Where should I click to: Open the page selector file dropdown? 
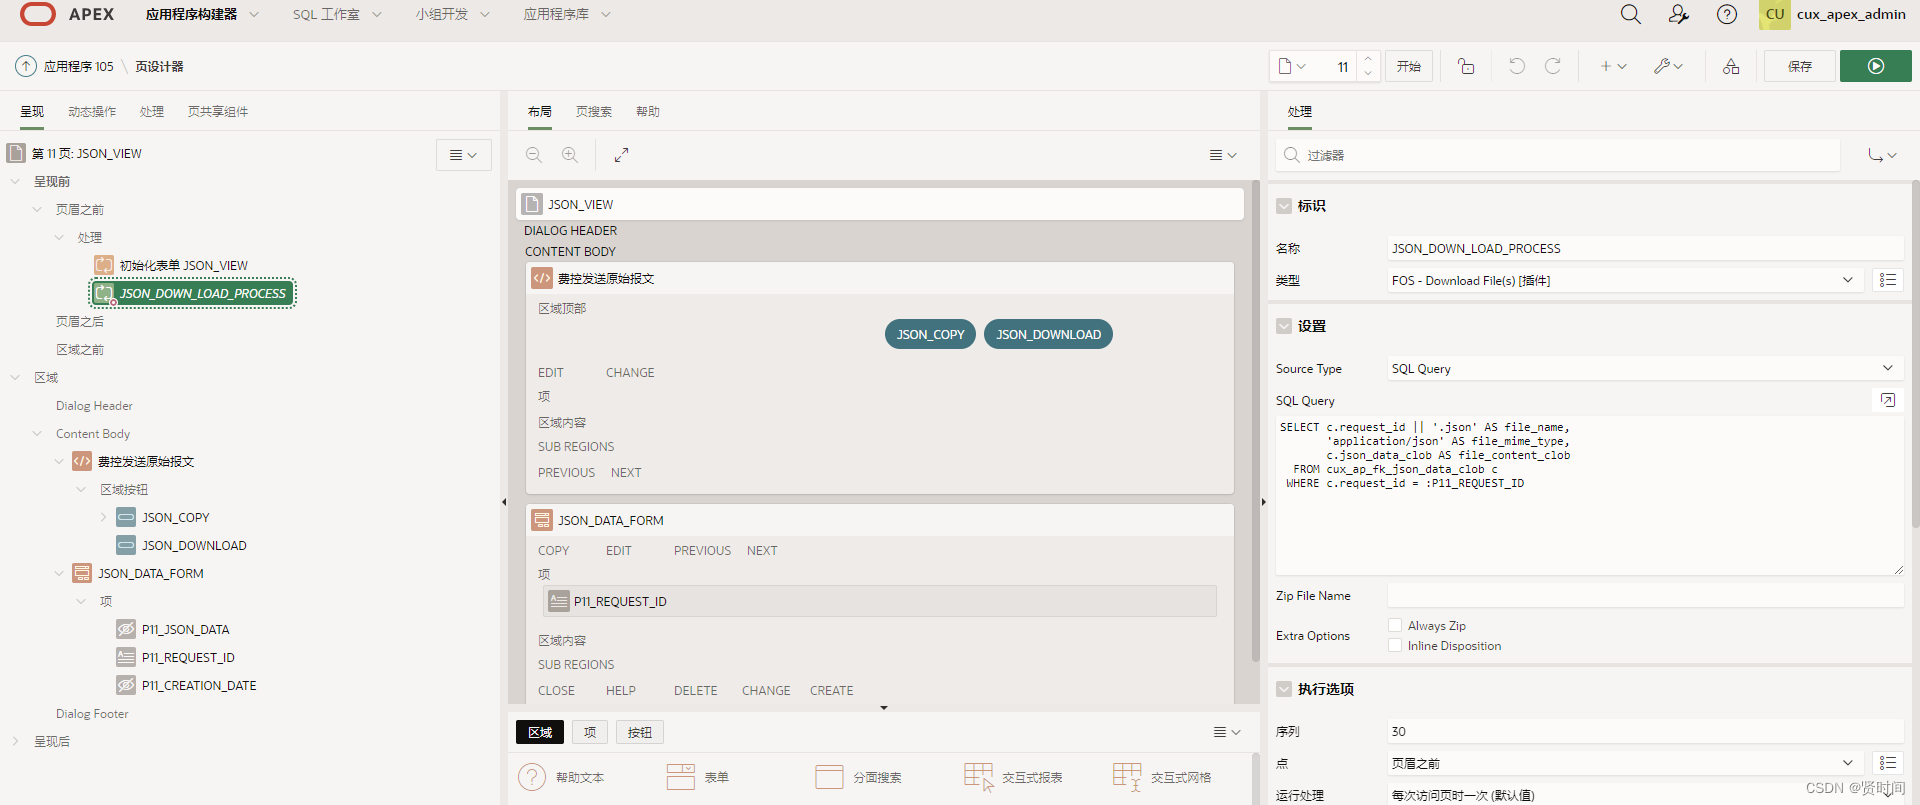[x=1292, y=66]
